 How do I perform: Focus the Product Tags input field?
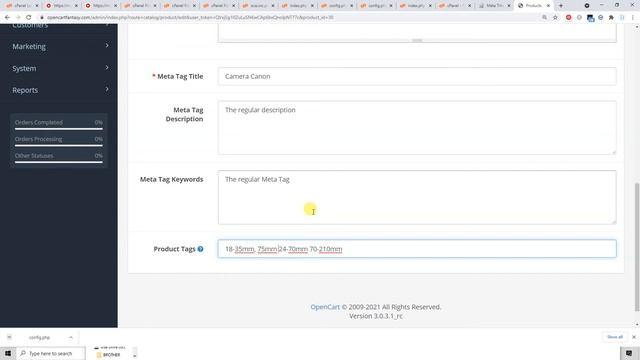coord(417,249)
